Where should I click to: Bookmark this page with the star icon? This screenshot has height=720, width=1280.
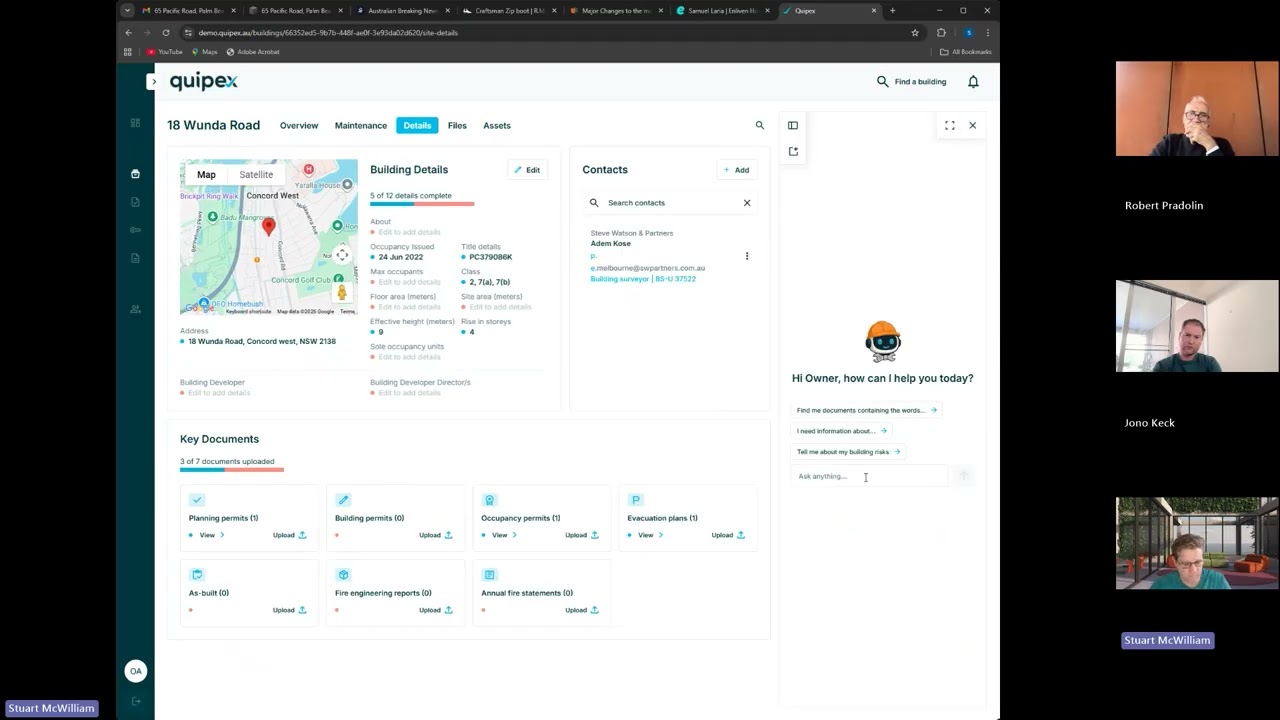click(x=915, y=32)
